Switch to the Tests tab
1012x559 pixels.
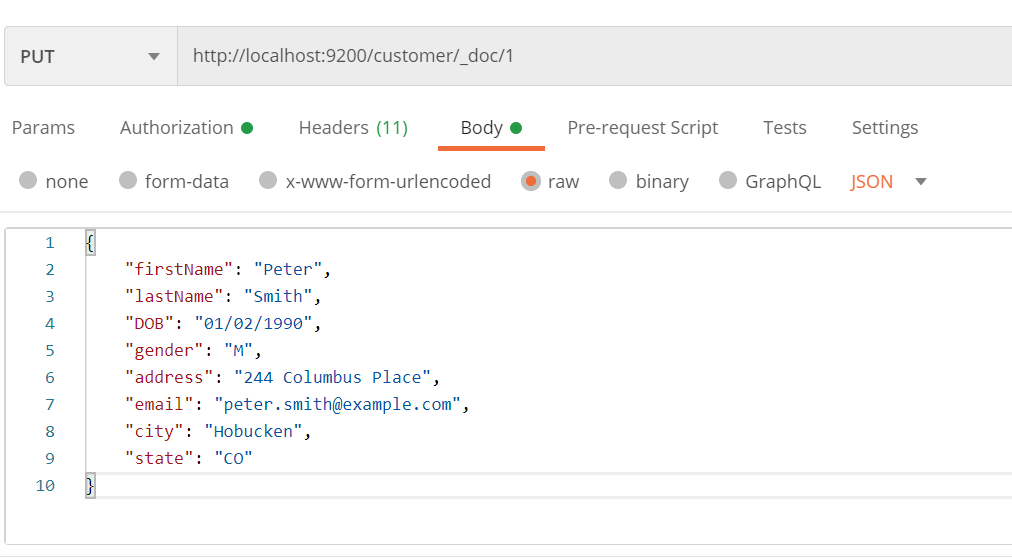tap(784, 128)
